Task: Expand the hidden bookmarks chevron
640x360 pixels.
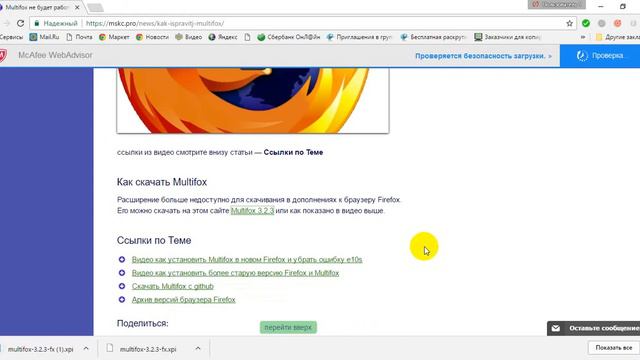Action: point(583,37)
